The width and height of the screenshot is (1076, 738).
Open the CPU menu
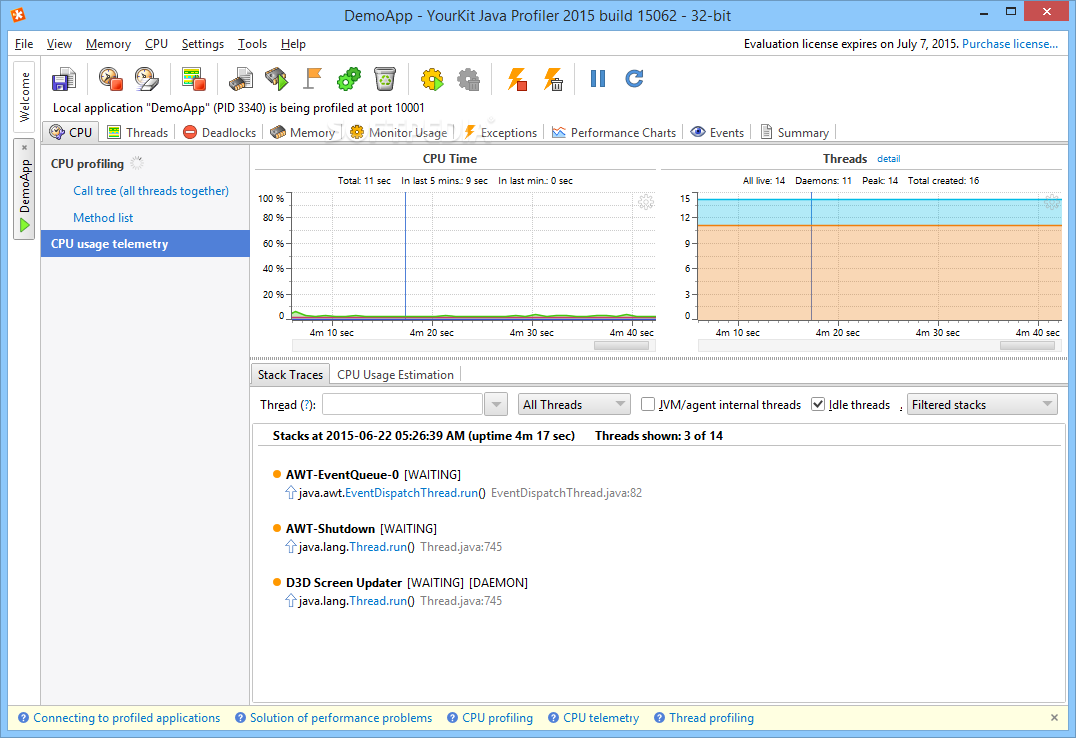tap(156, 44)
